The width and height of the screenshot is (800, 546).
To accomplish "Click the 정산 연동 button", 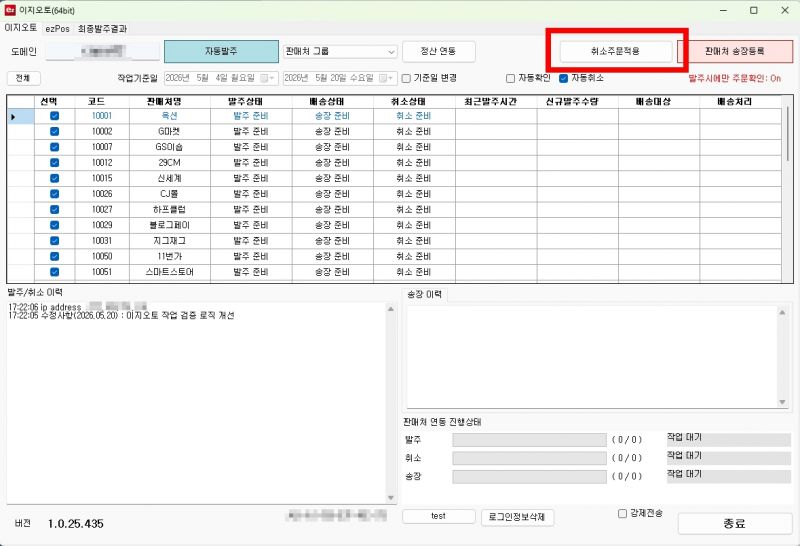I will pos(439,52).
